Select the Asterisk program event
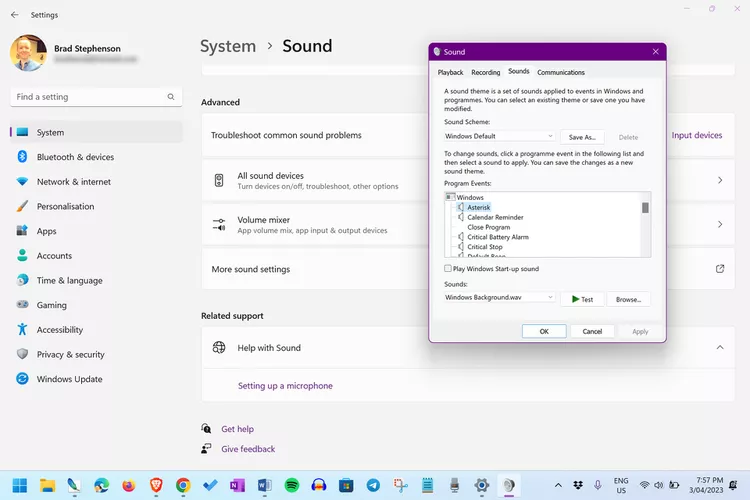The image size is (750, 500). click(479, 207)
